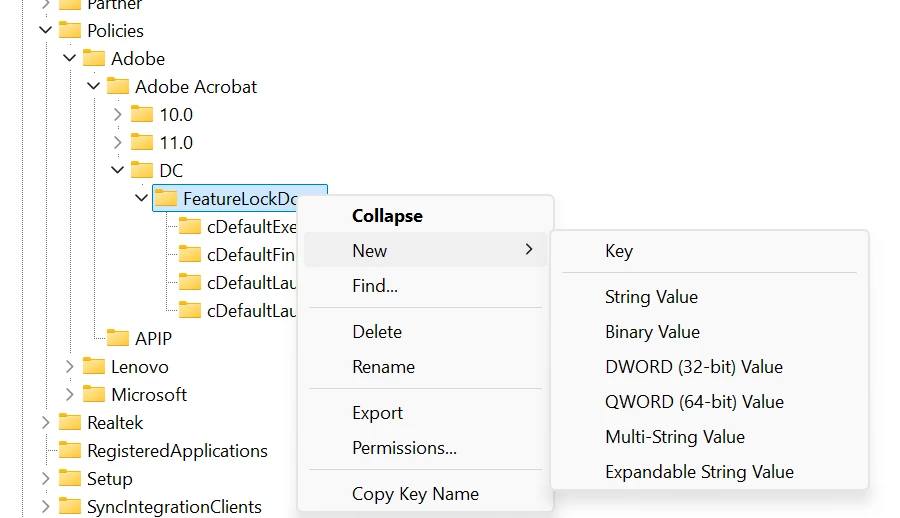The width and height of the screenshot is (900, 518).
Task: Click the 11.0 folder icon
Action: [x=142, y=142]
